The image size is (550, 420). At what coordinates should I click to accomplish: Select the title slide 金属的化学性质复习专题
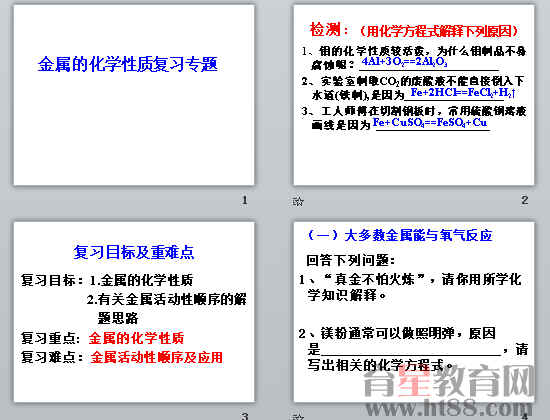click(x=134, y=95)
